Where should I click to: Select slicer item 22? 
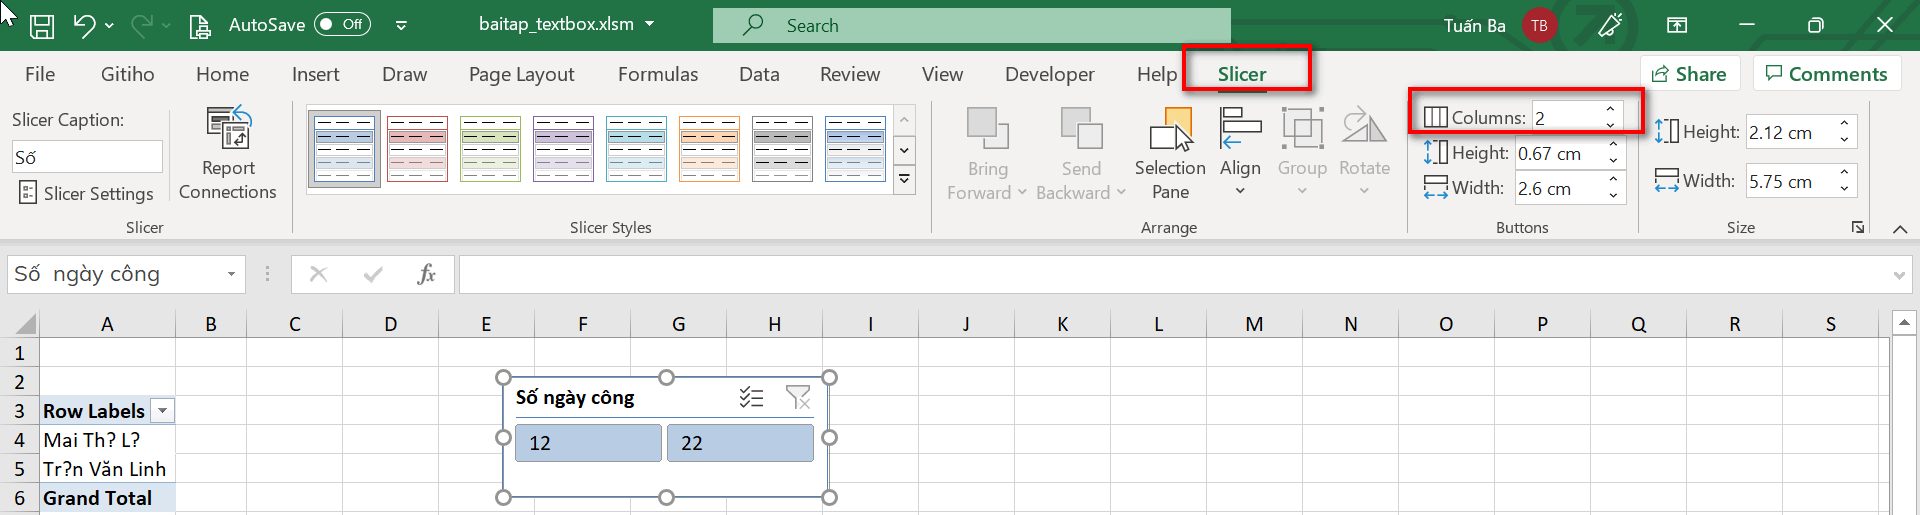[740, 443]
